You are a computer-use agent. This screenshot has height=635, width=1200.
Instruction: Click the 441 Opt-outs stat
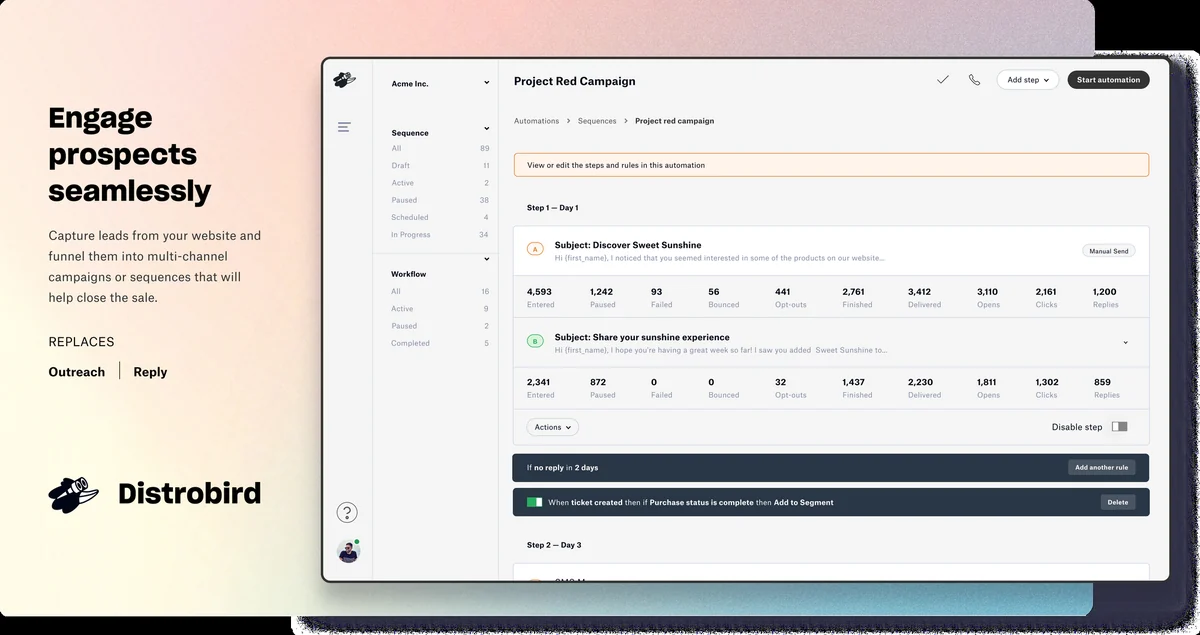[790, 297]
